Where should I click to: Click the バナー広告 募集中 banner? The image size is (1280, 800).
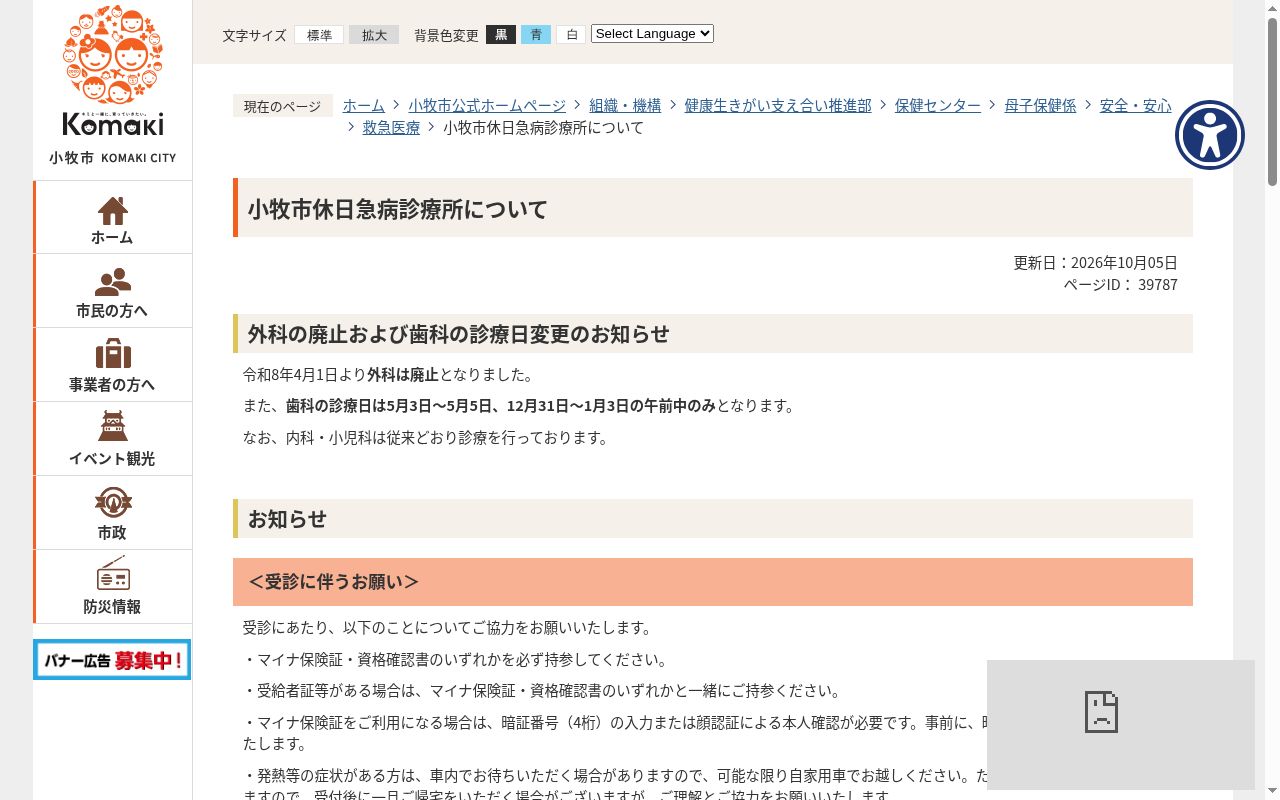[x=112, y=659]
